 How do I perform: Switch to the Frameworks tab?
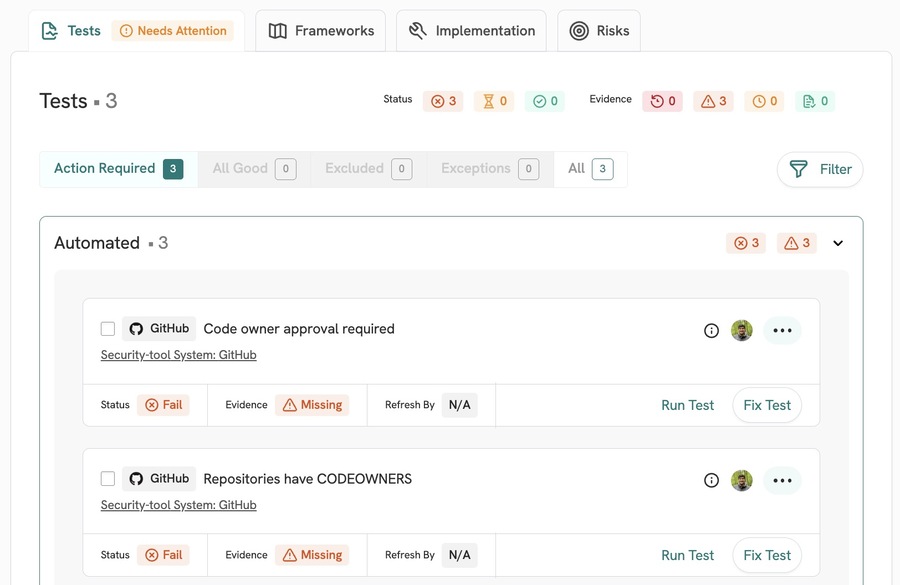click(320, 31)
